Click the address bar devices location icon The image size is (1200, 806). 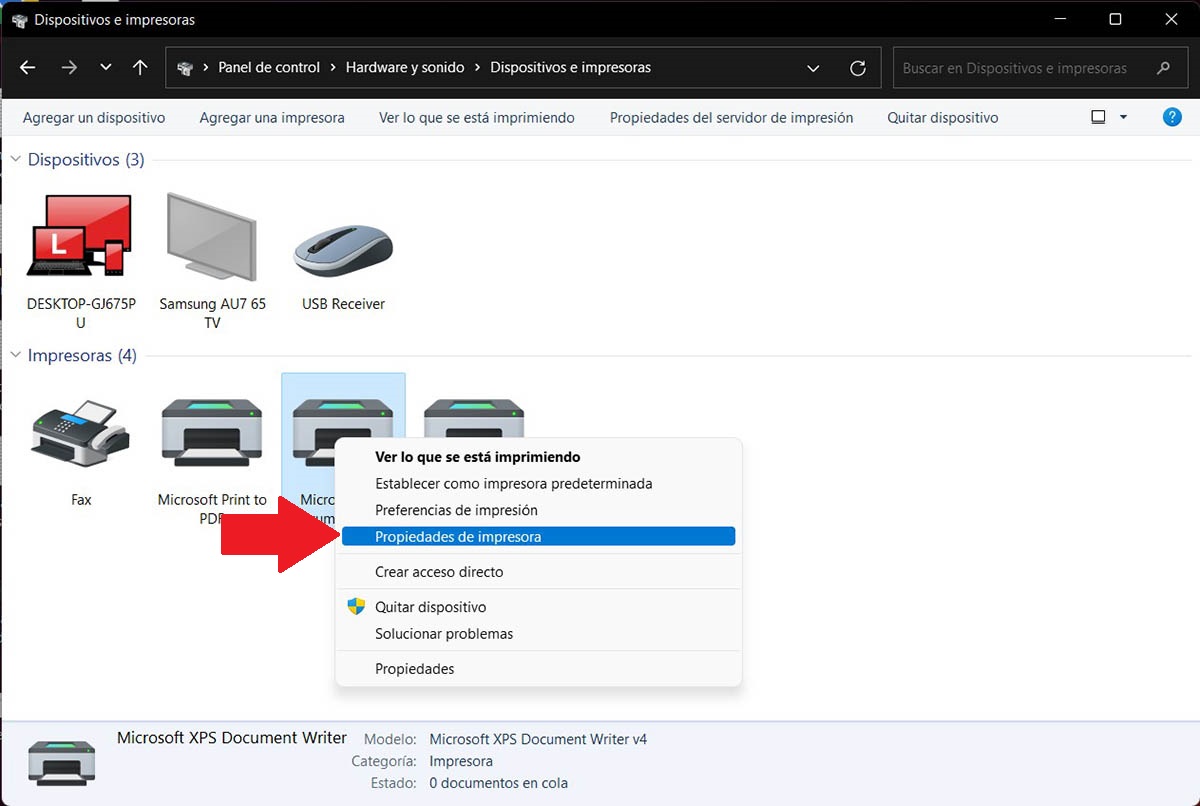[x=184, y=68]
